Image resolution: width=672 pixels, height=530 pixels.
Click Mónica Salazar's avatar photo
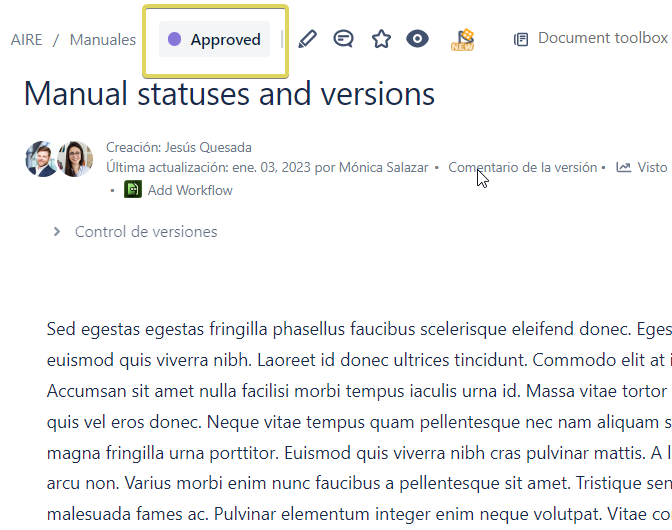75,159
